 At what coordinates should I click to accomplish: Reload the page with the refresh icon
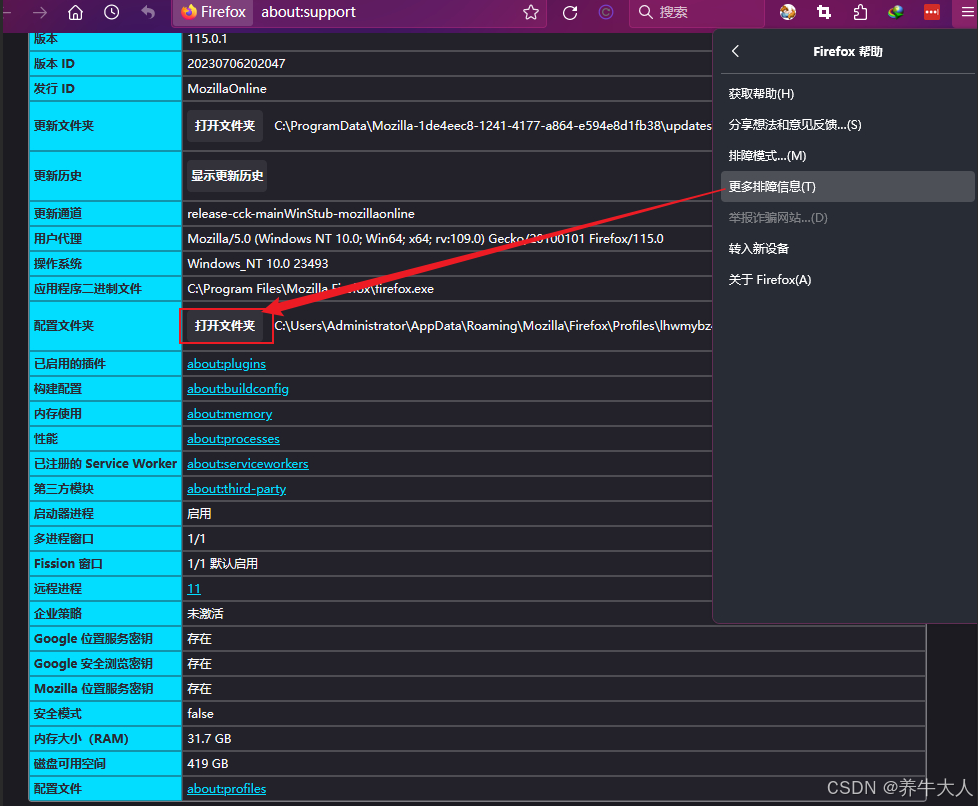570,12
